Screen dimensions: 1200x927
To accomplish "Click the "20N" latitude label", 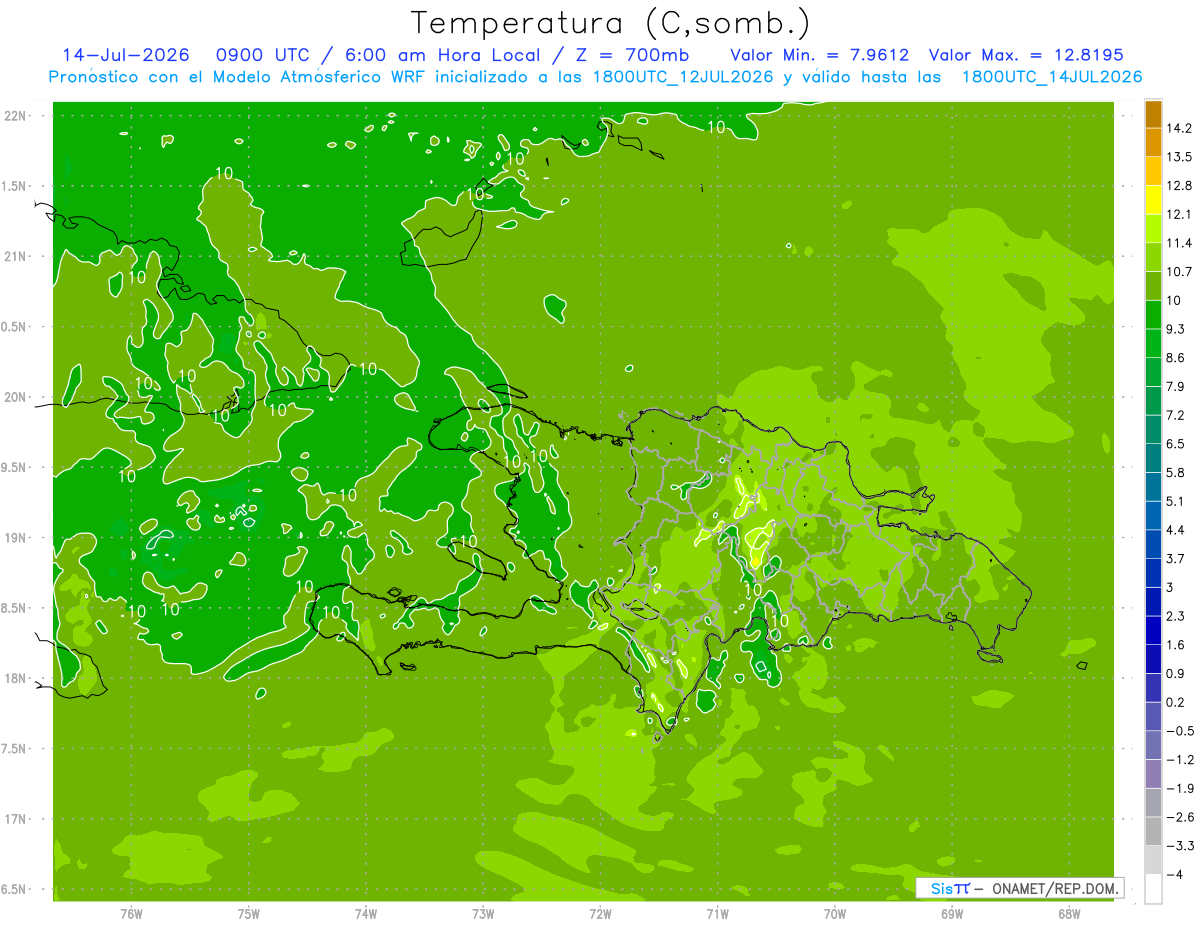I will [x=17, y=397].
